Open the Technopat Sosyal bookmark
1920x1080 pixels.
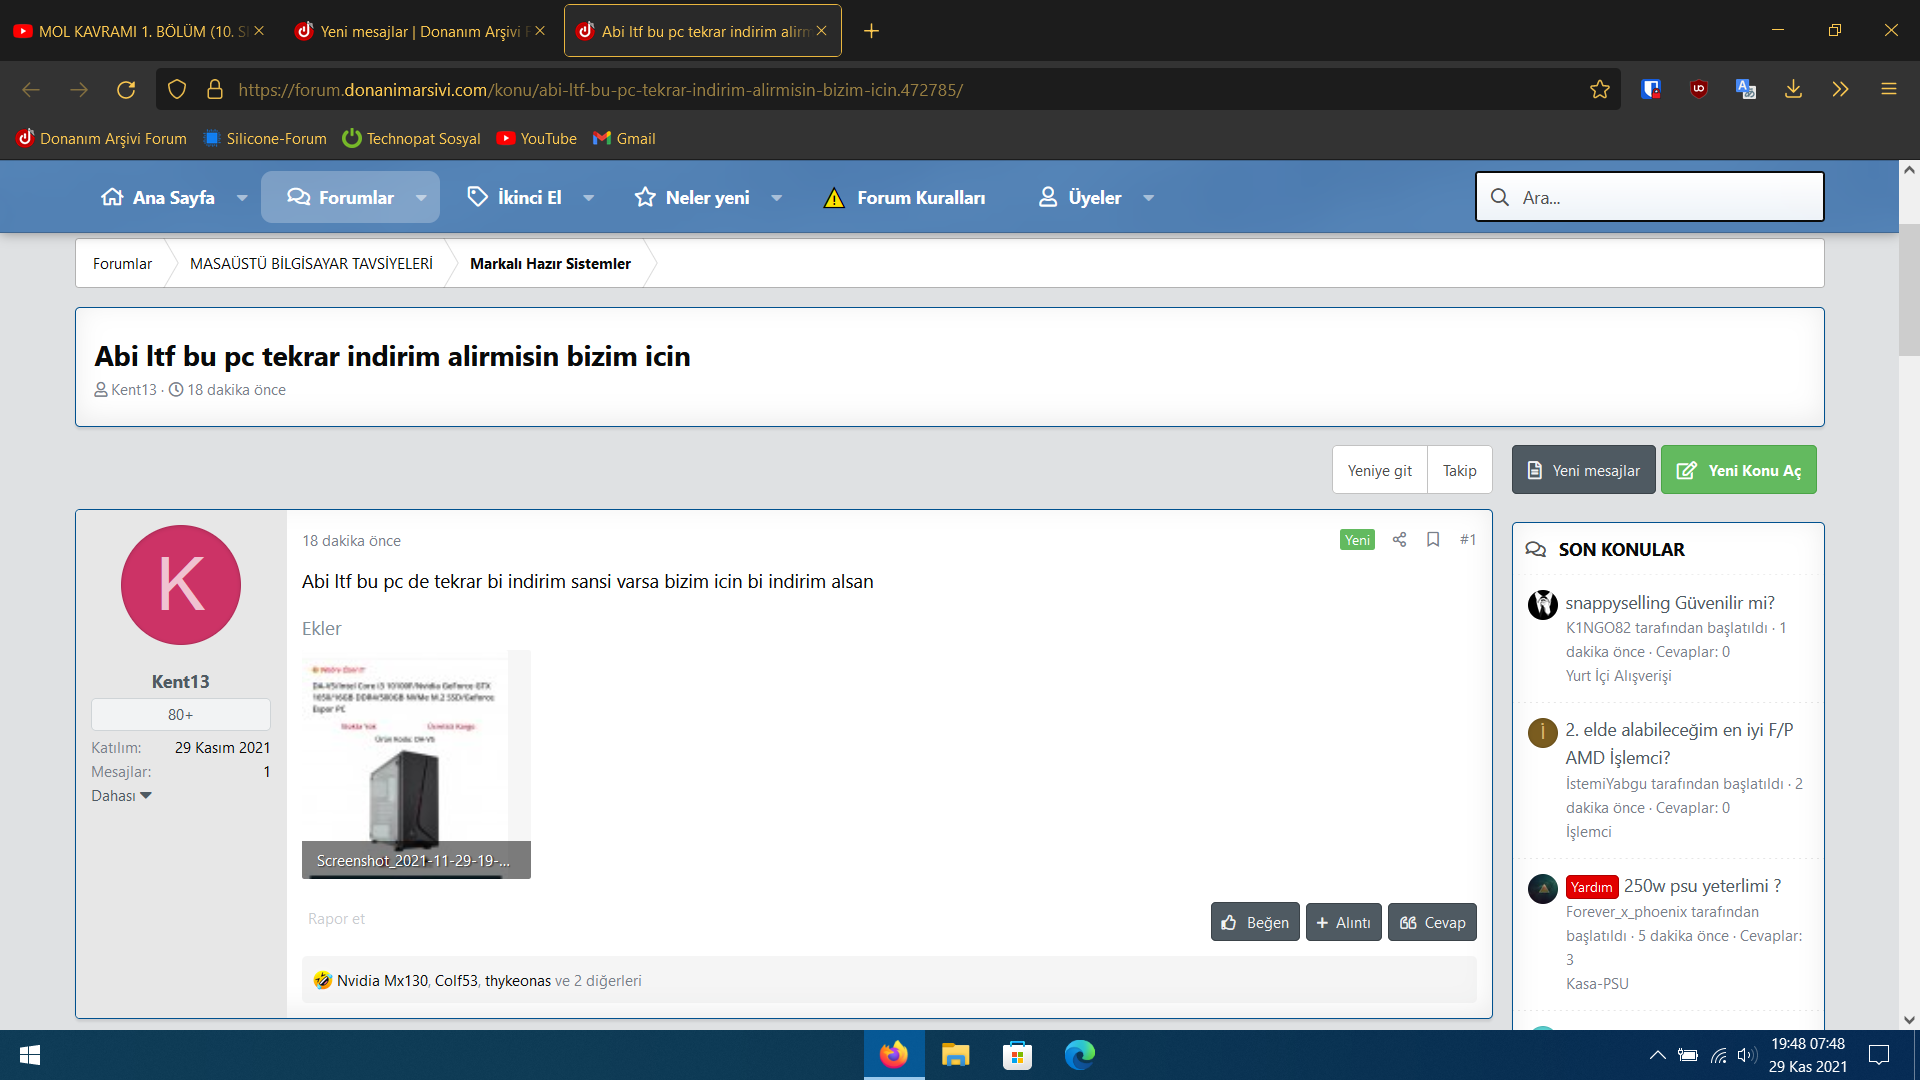(x=411, y=139)
